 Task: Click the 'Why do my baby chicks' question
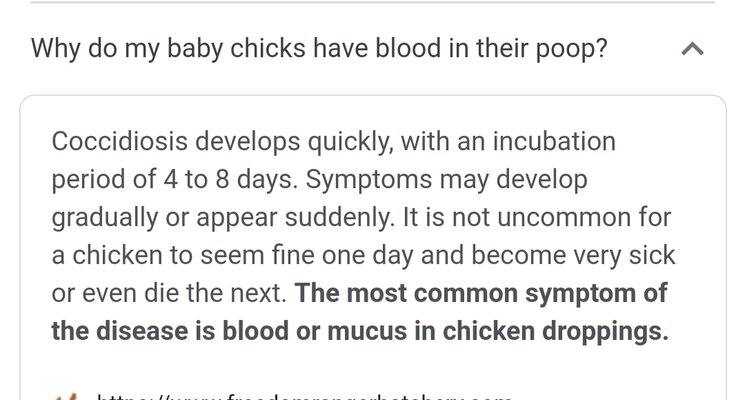click(x=319, y=49)
